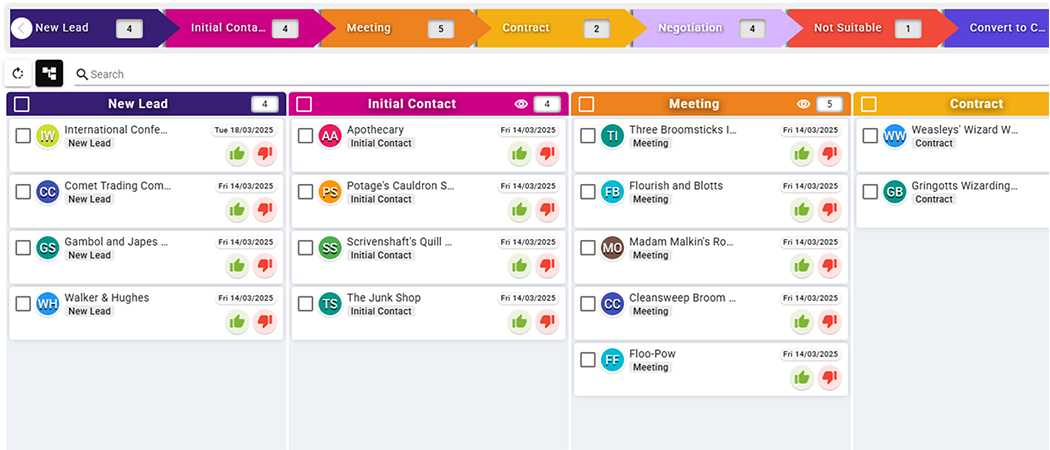
Task: Click the count badge 5 in Meeting column header
Action: pos(830,104)
